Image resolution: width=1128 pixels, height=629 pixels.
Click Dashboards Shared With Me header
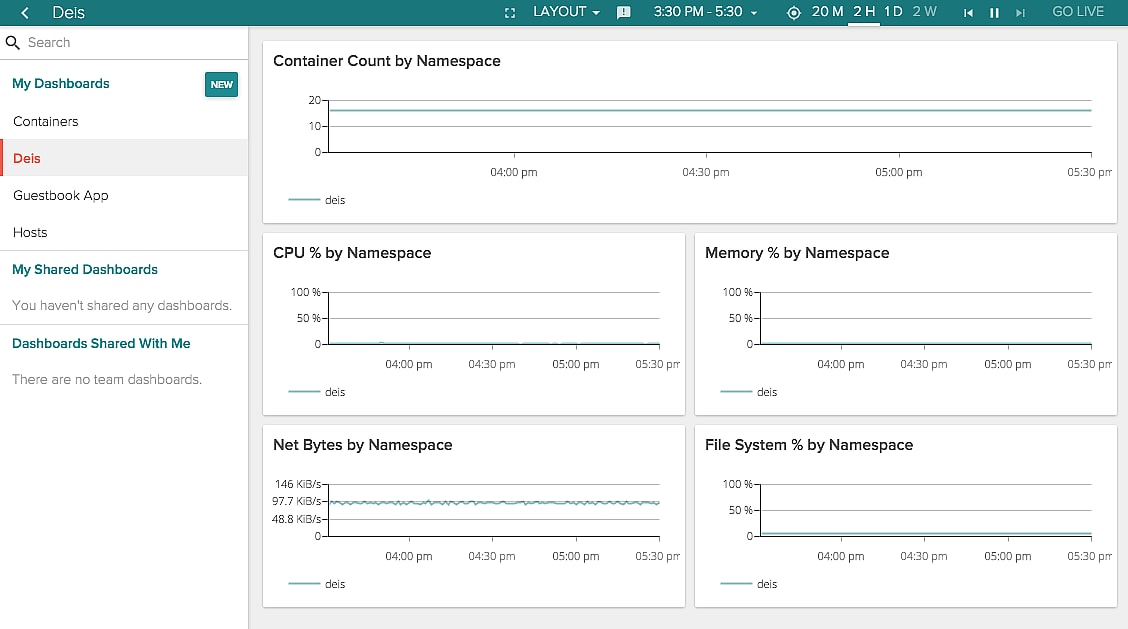click(101, 343)
